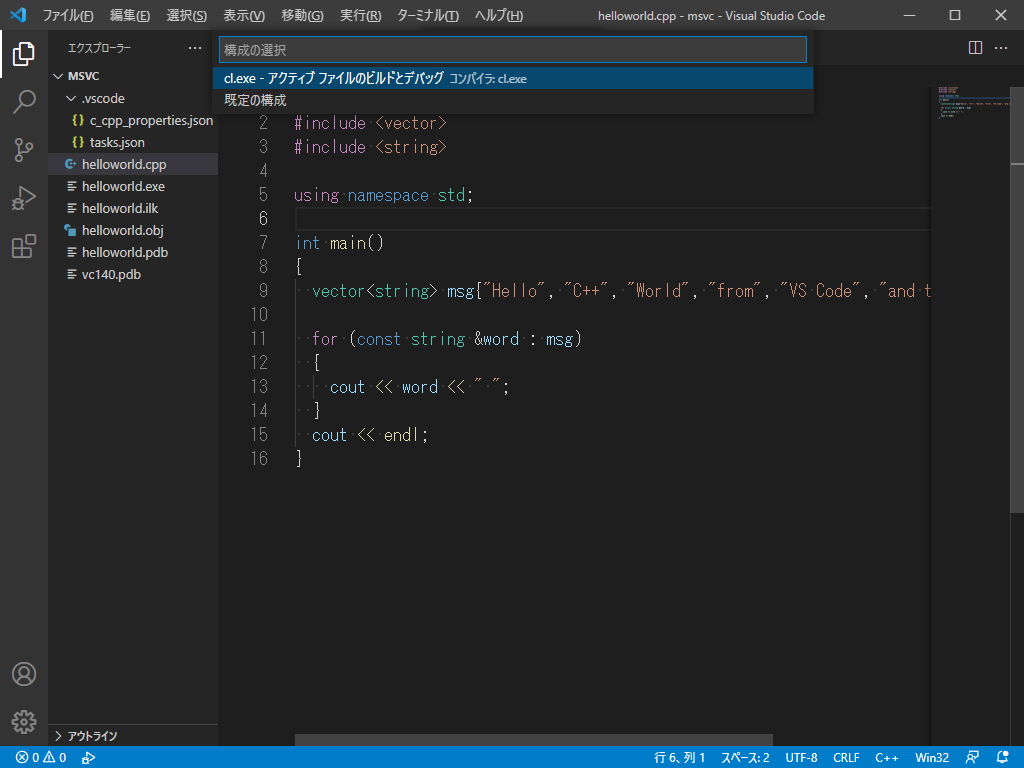This screenshot has height=768, width=1024.
Task: Open the 実行(R) menu
Action: [360, 15]
